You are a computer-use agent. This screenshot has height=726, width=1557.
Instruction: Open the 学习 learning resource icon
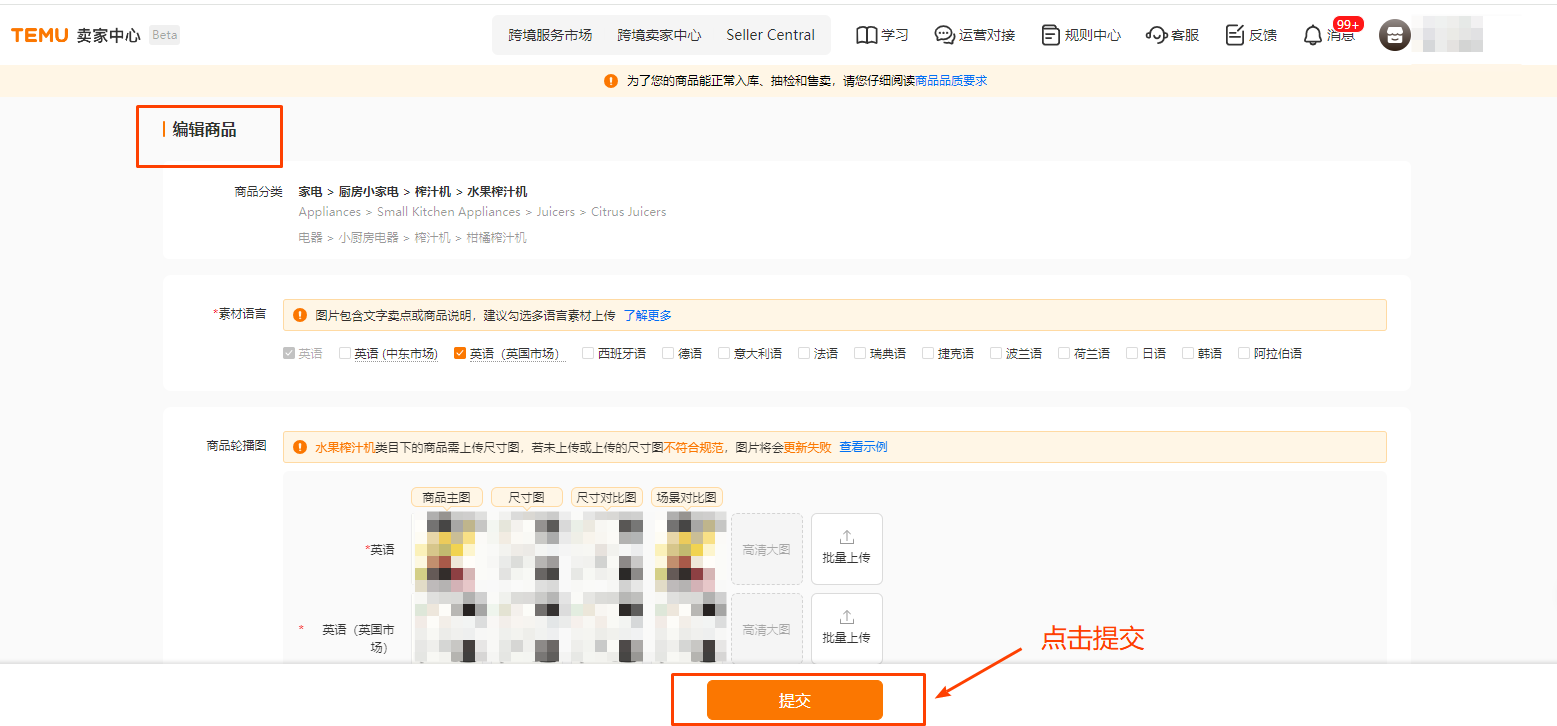(x=882, y=34)
